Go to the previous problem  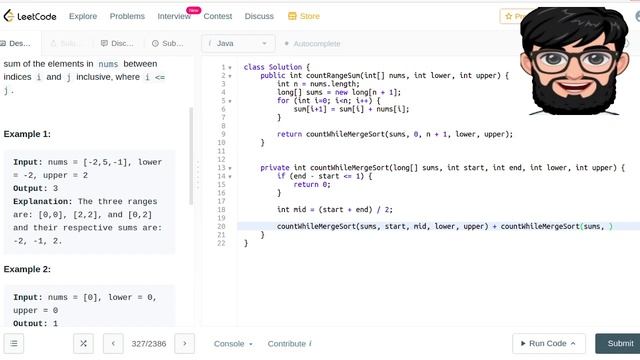point(113,344)
